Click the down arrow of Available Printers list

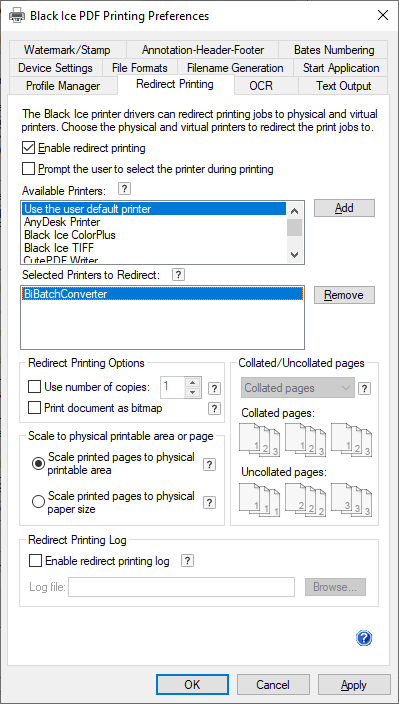tap(294, 255)
